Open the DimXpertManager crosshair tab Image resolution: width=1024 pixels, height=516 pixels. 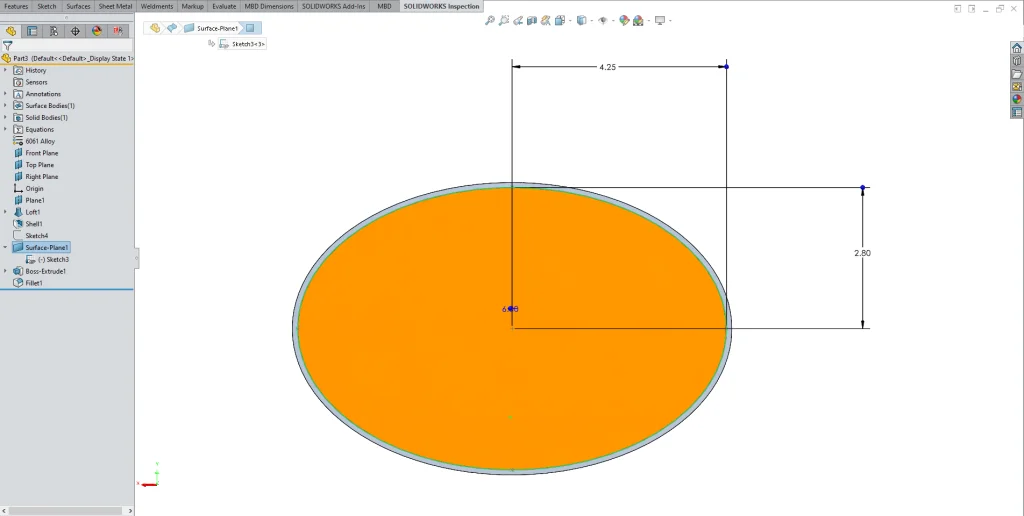tap(75, 32)
